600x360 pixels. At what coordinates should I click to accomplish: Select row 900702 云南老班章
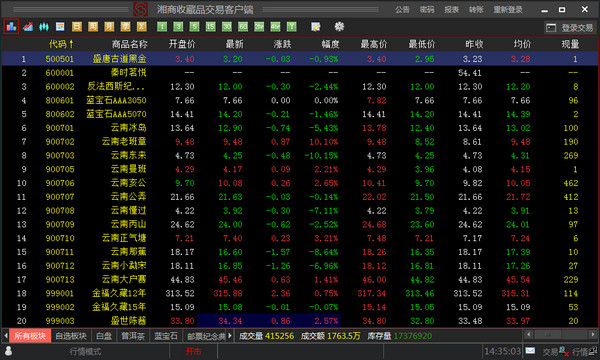300,142
